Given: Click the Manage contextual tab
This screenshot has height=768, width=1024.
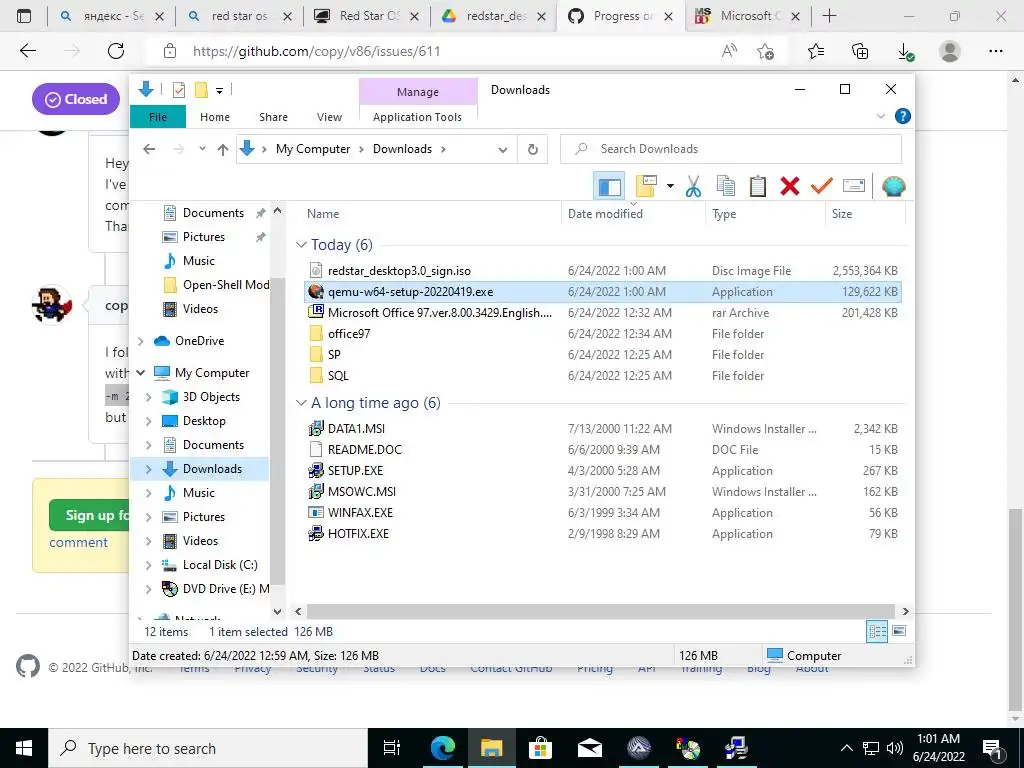Looking at the screenshot, I should click(418, 92).
